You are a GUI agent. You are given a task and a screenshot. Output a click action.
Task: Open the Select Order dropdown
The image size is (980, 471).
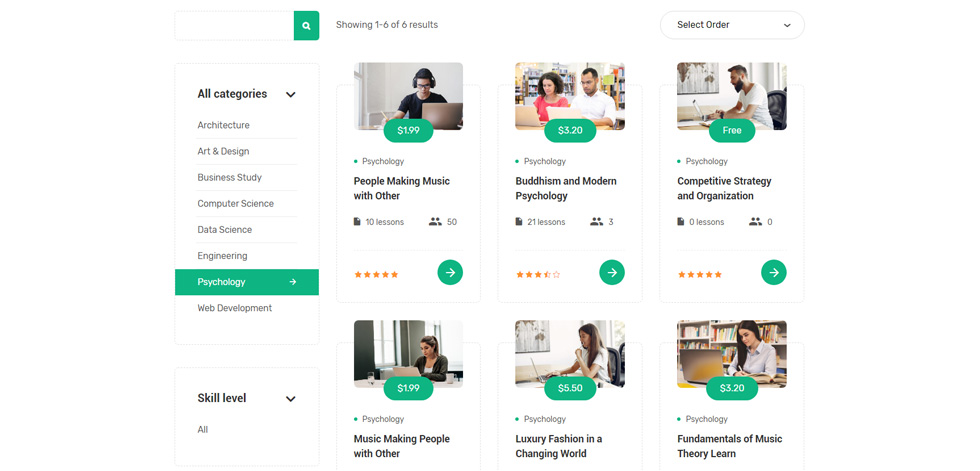pyautogui.click(x=732, y=25)
